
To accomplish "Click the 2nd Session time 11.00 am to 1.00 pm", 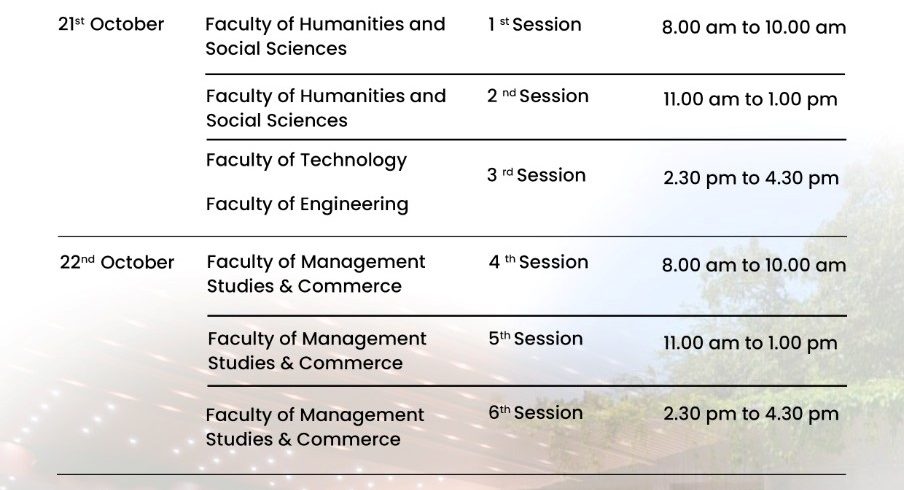I will [750, 99].
